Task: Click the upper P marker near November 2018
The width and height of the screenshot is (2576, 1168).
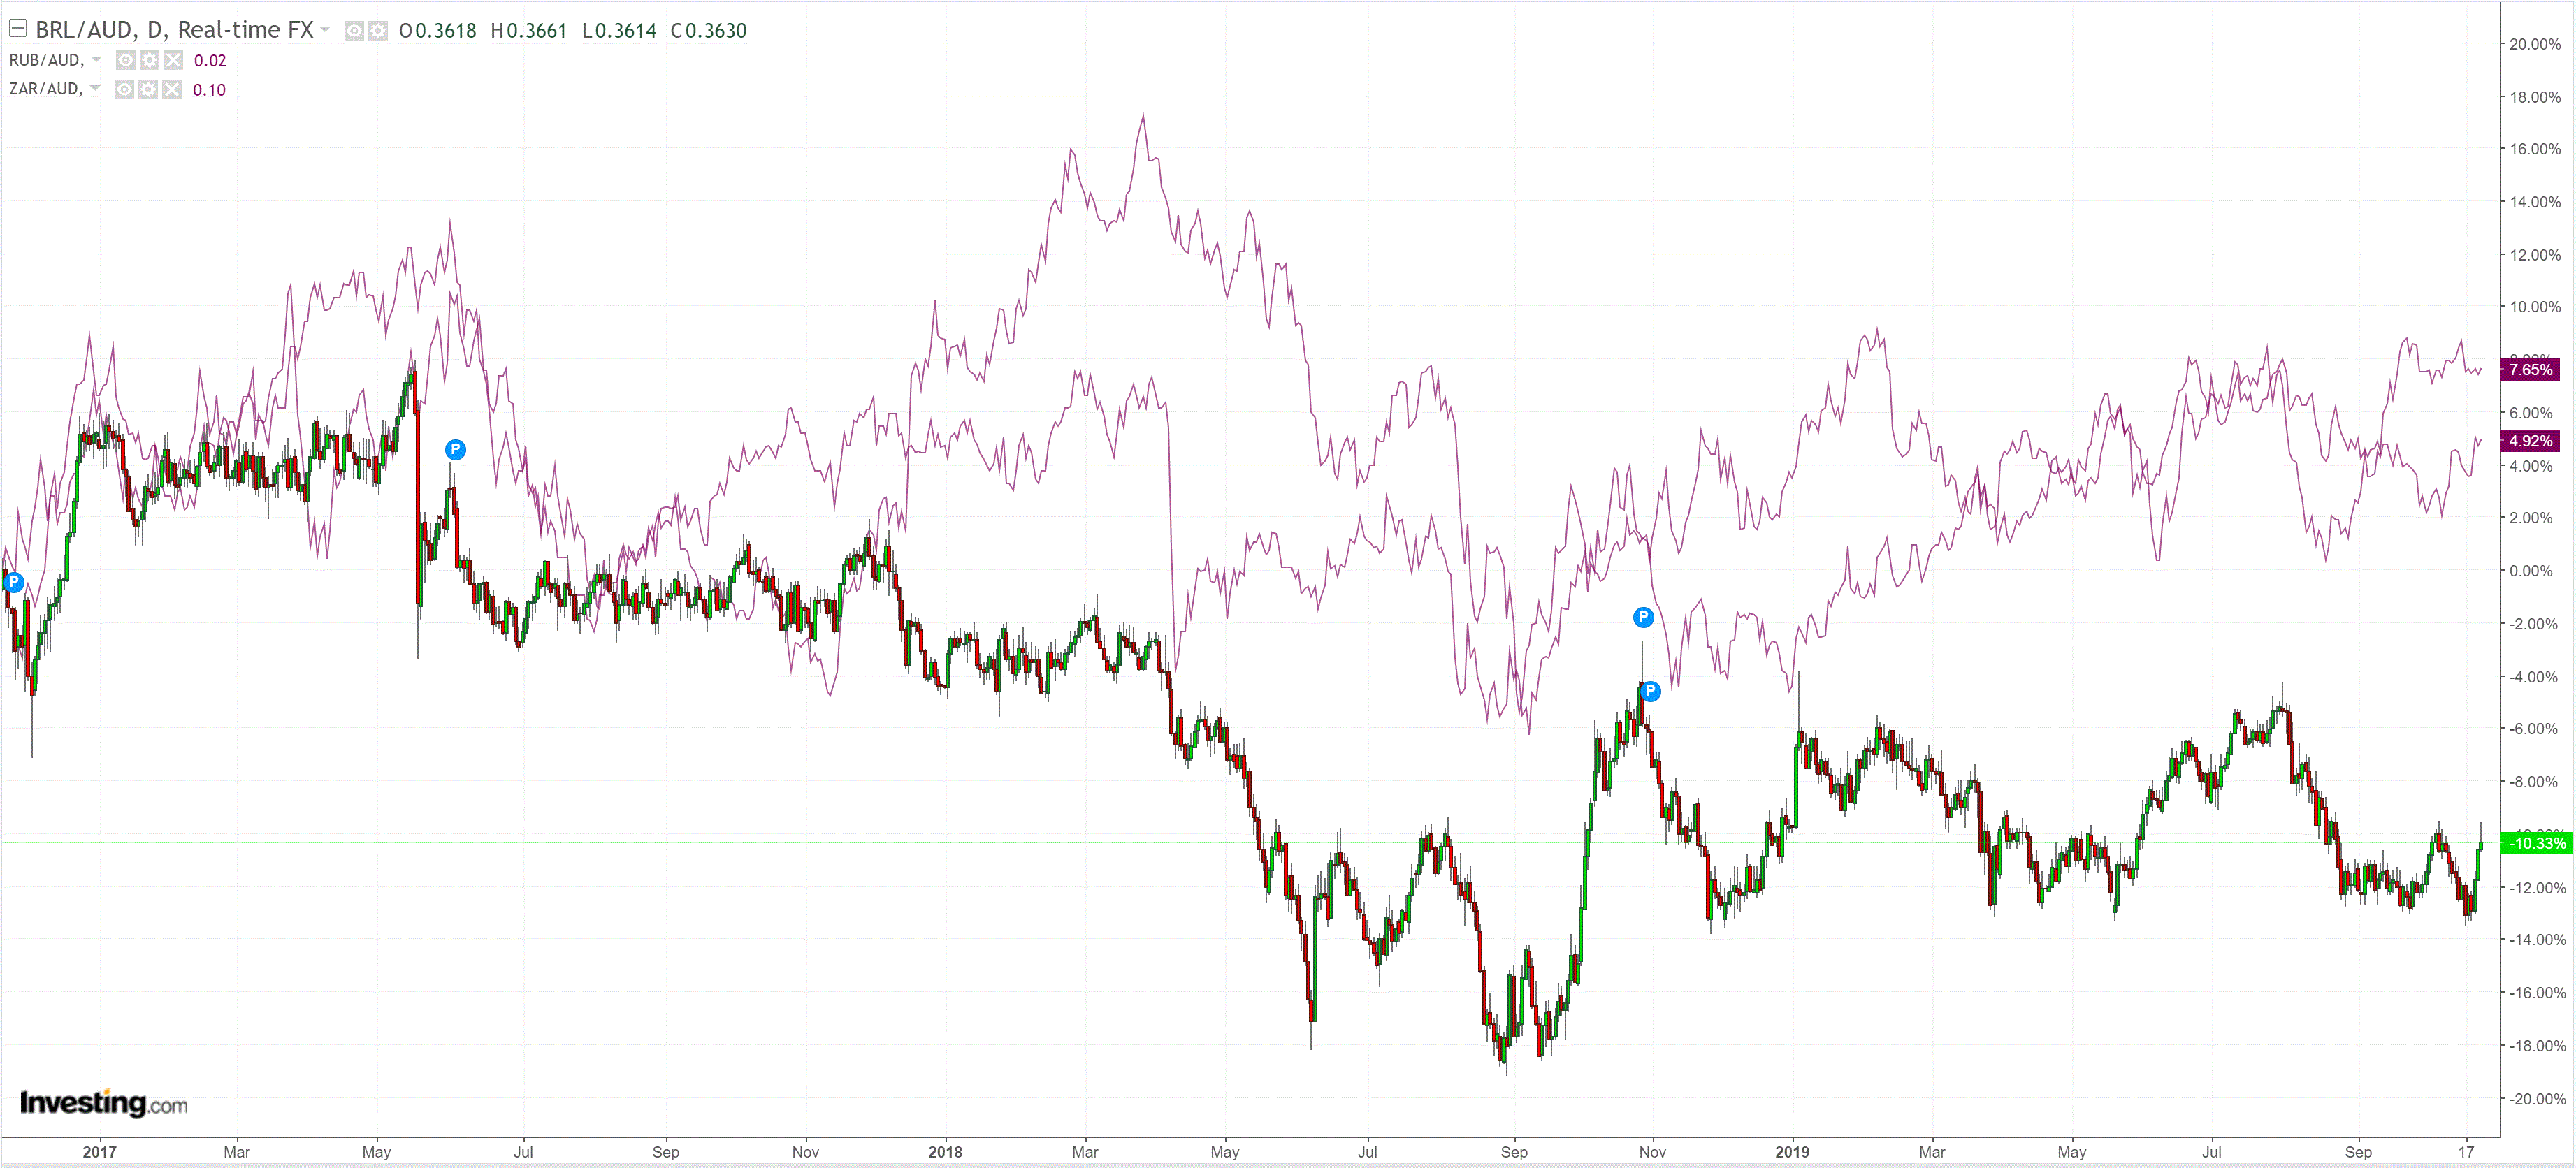Action: pyautogui.click(x=1643, y=617)
